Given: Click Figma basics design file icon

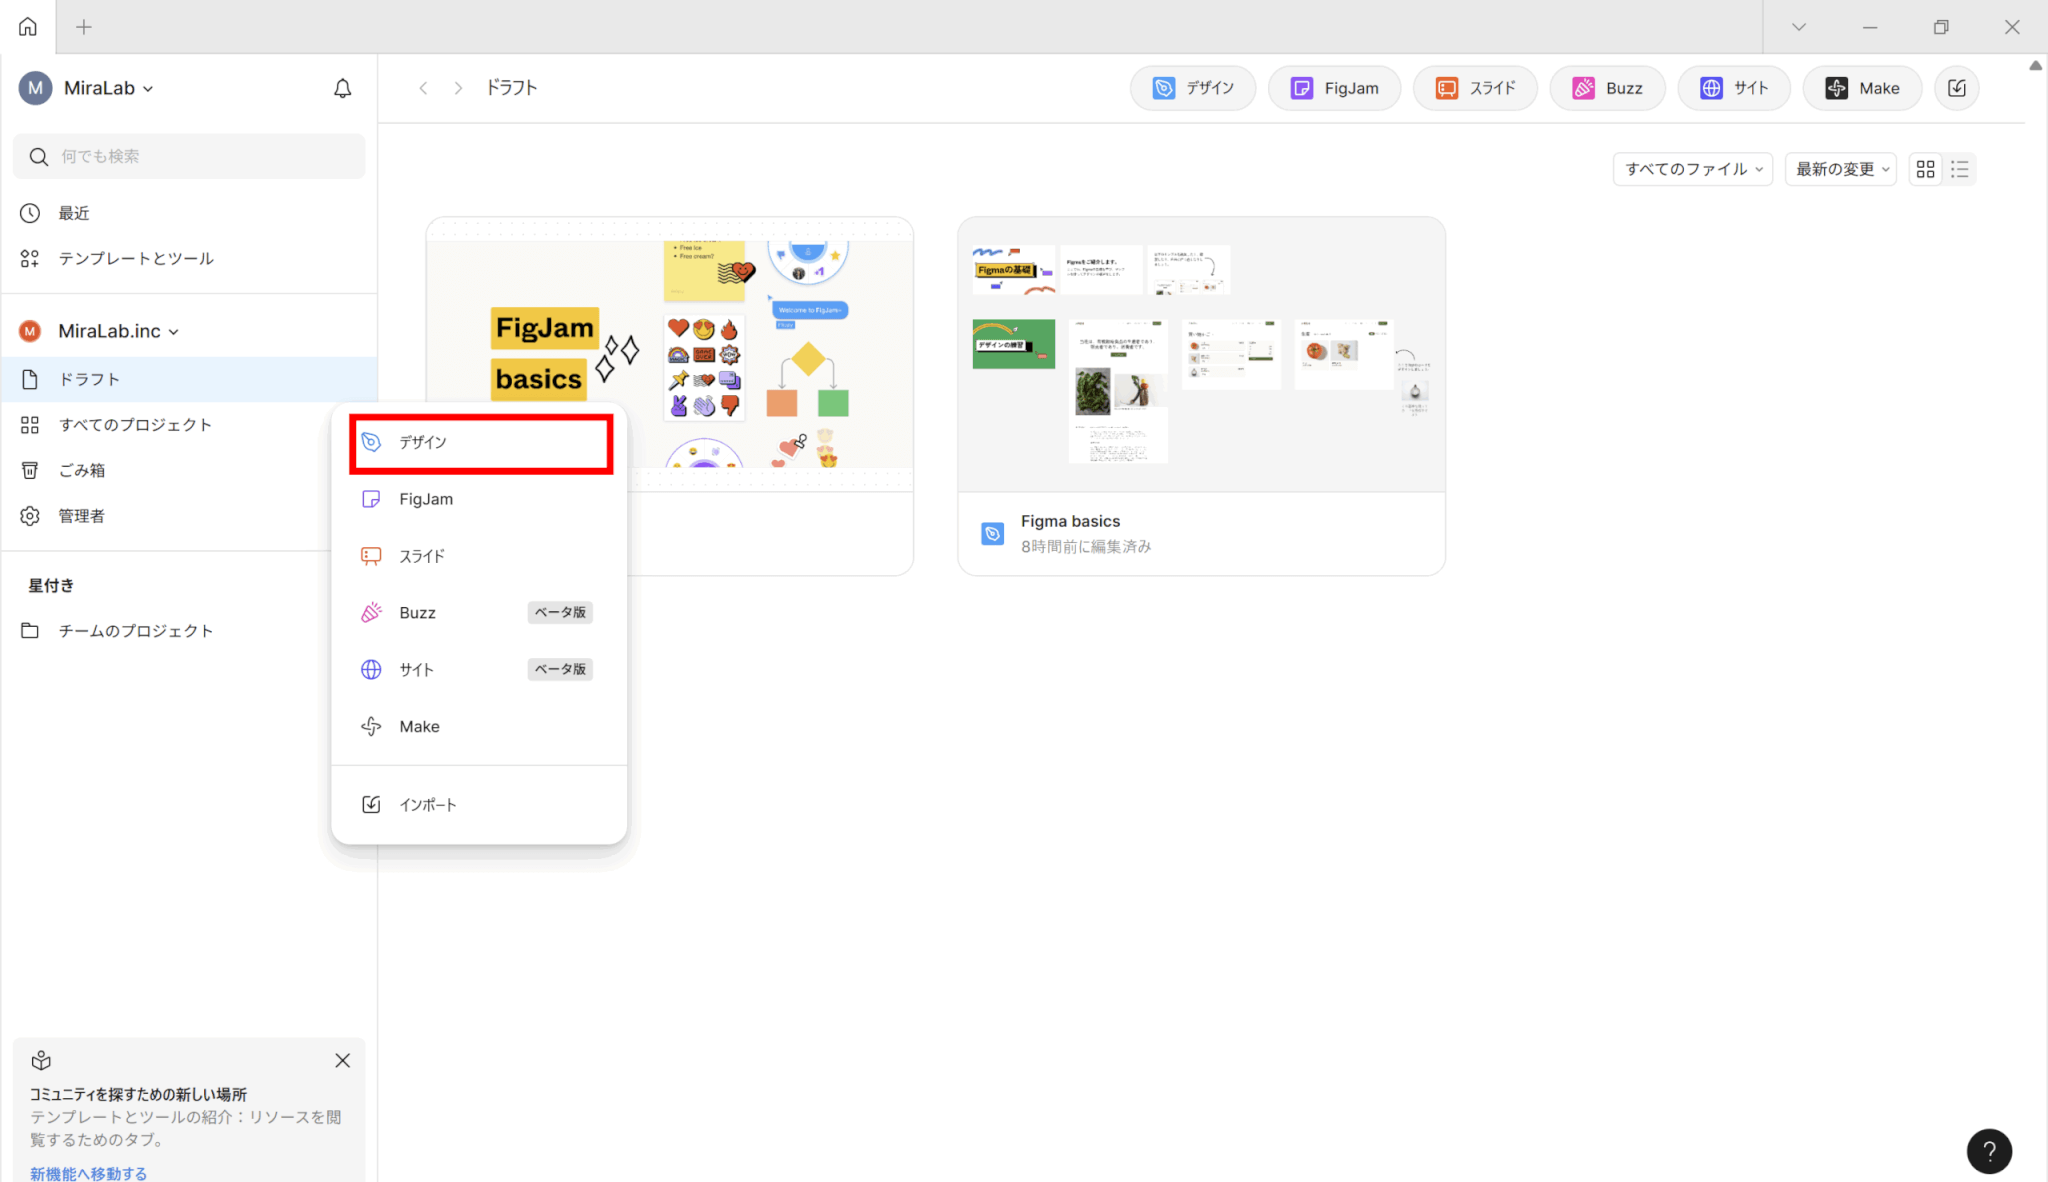Looking at the screenshot, I should tap(992, 534).
